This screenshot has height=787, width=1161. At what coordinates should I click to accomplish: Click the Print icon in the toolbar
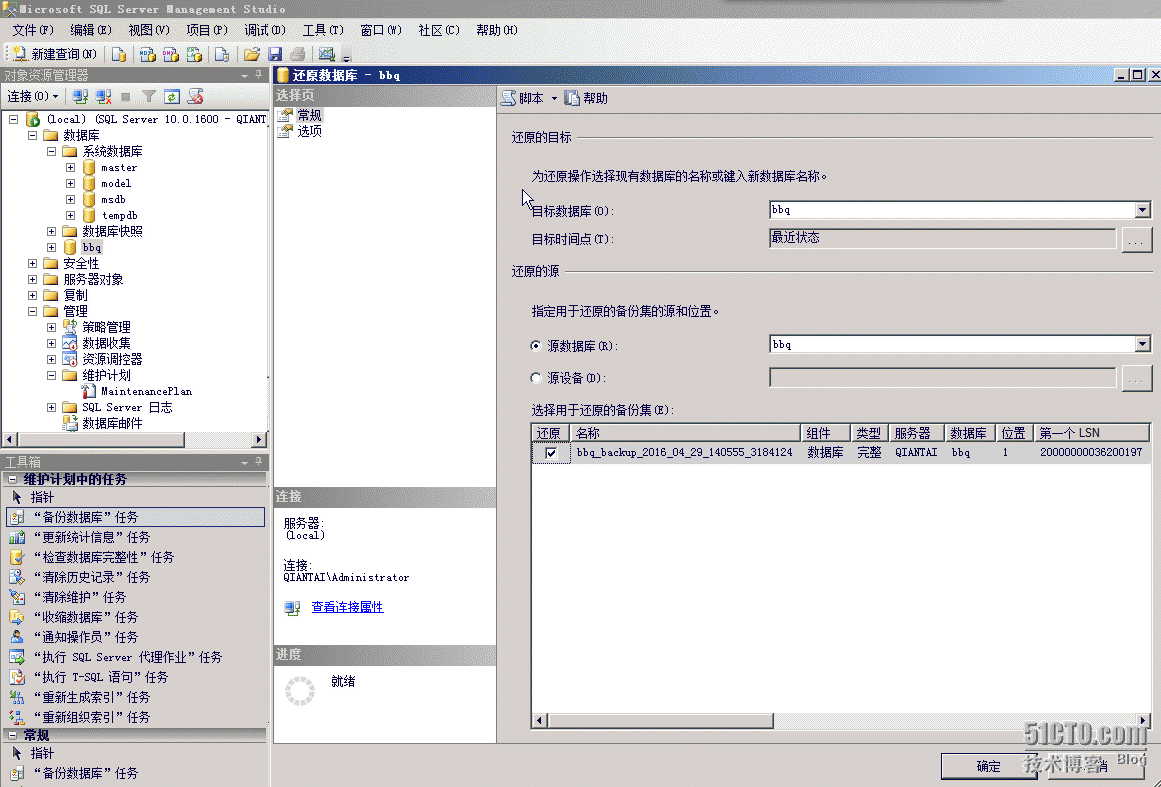pyautogui.click(x=298, y=54)
